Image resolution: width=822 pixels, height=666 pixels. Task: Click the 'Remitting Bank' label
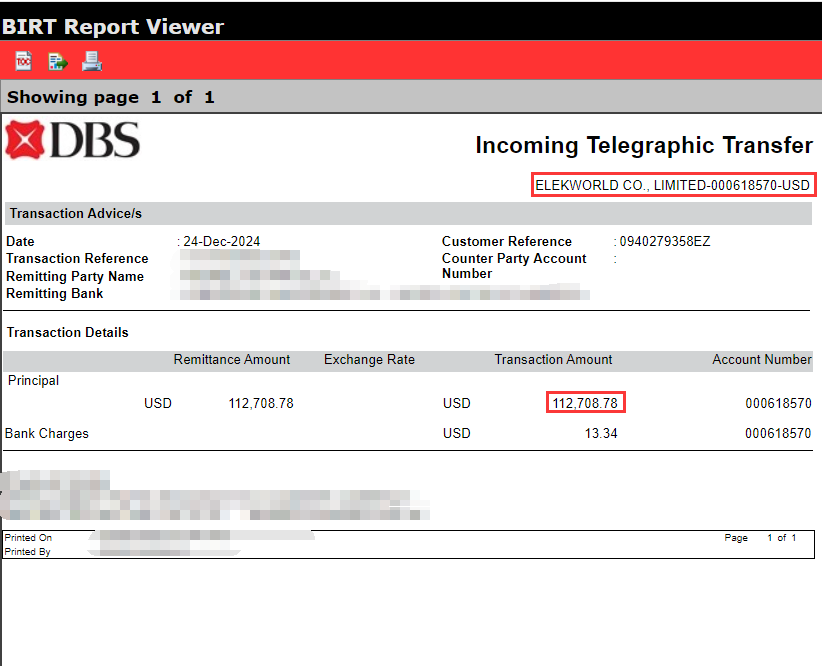tap(55, 293)
